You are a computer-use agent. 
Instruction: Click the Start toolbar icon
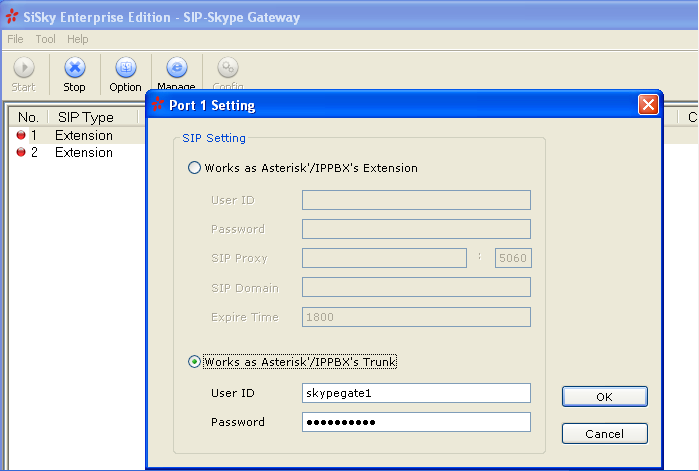coord(23,68)
